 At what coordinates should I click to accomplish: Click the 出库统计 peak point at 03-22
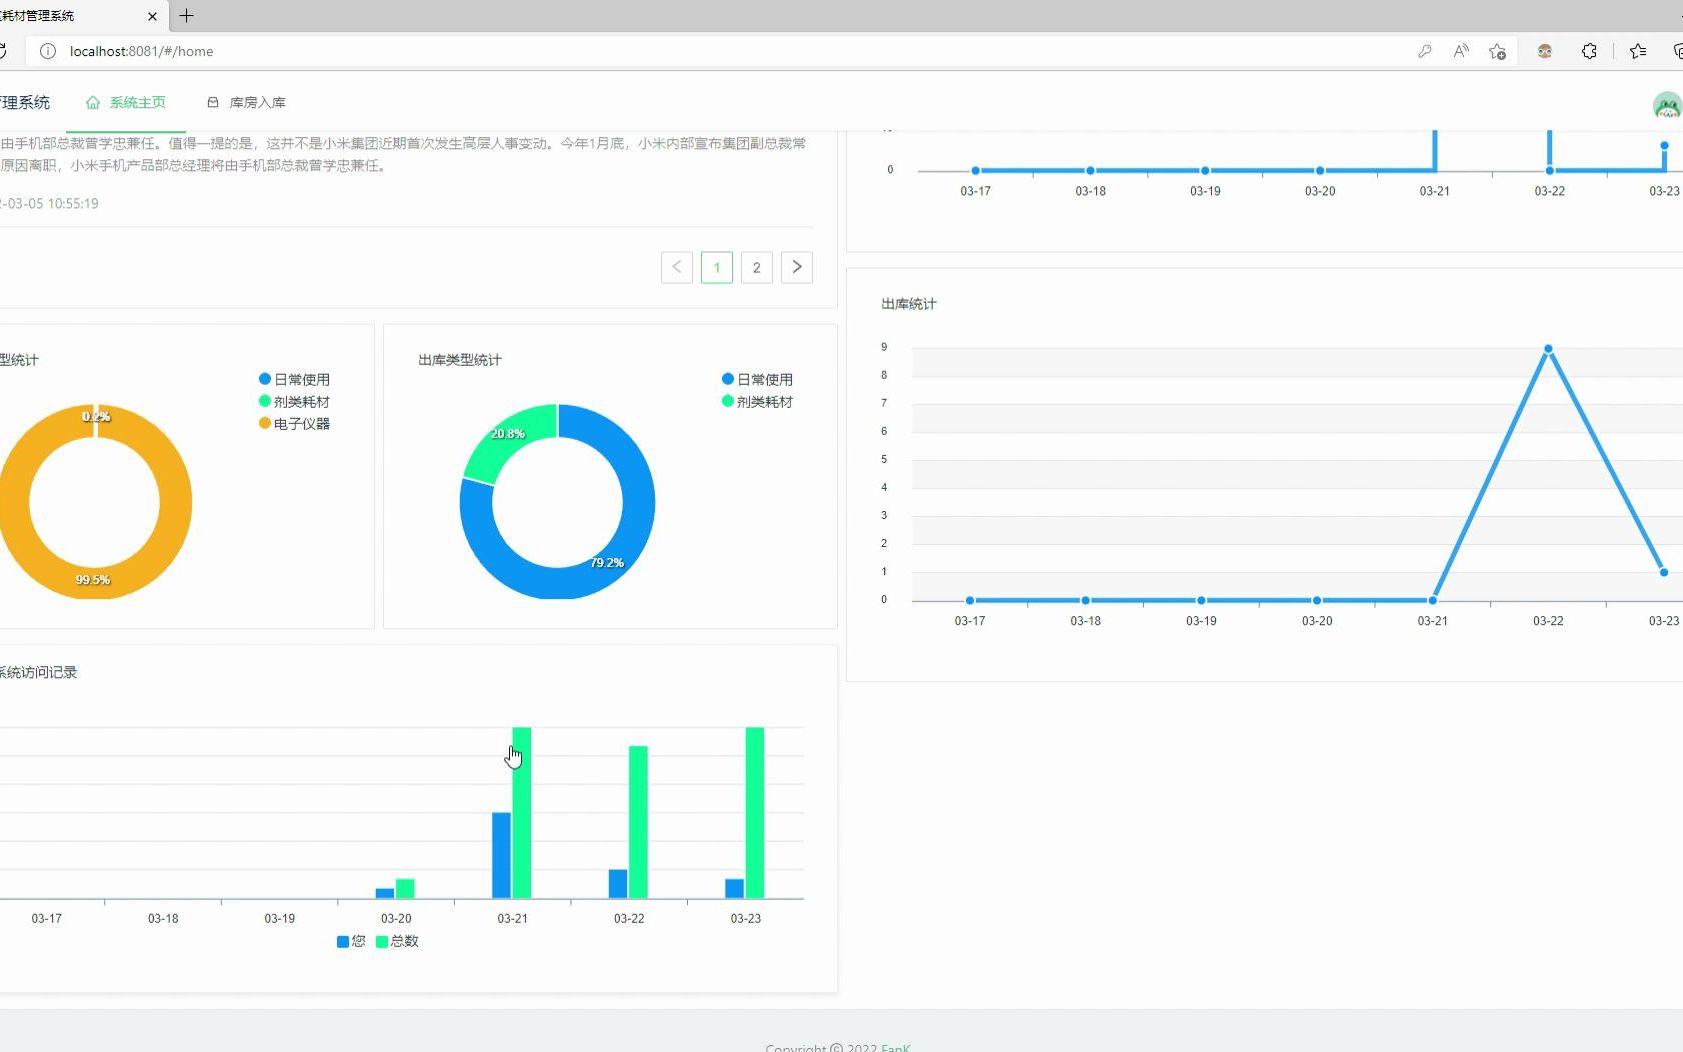(1548, 349)
